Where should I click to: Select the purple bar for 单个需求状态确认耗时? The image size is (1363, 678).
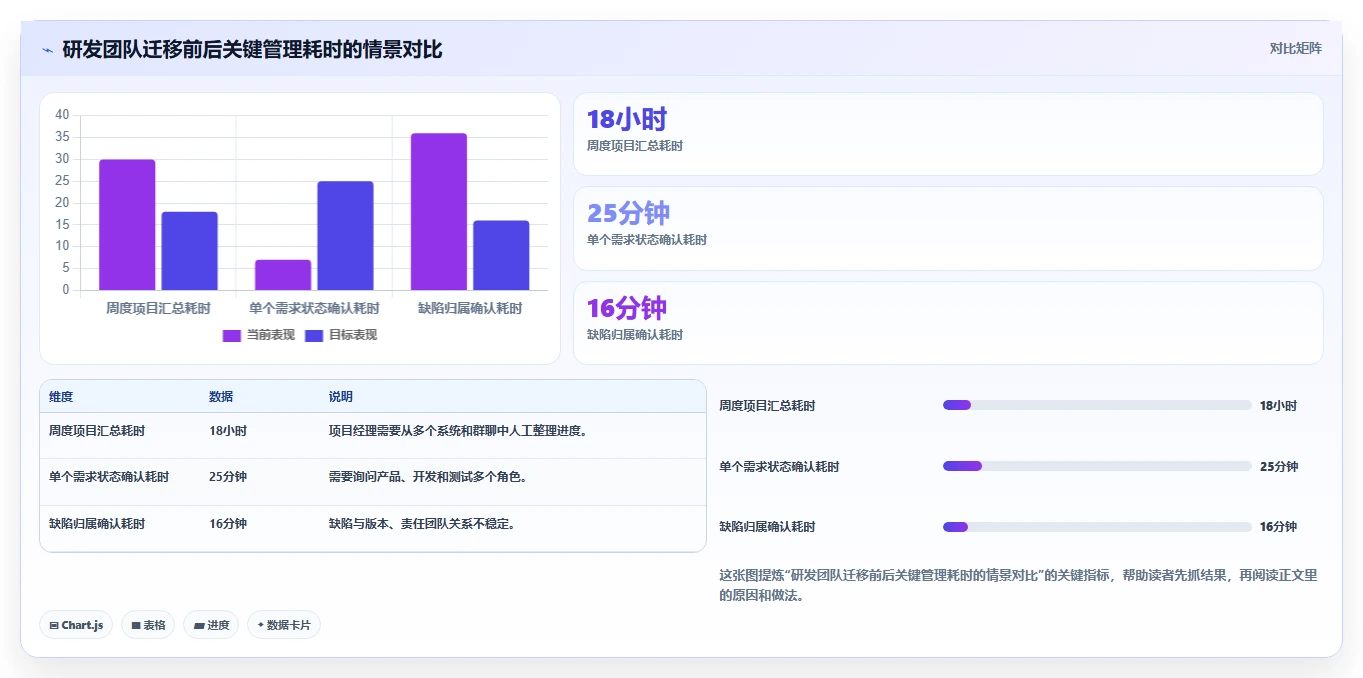click(x=283, y=275)
